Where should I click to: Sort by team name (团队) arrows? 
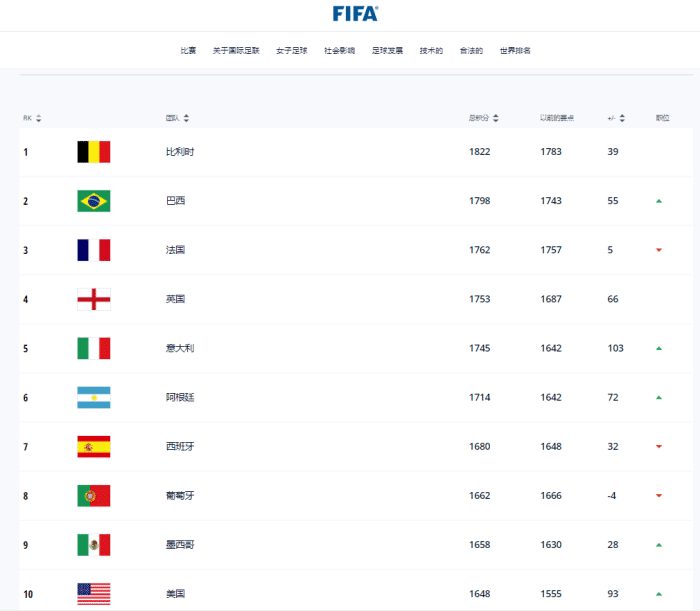click(x=186, y=118)
